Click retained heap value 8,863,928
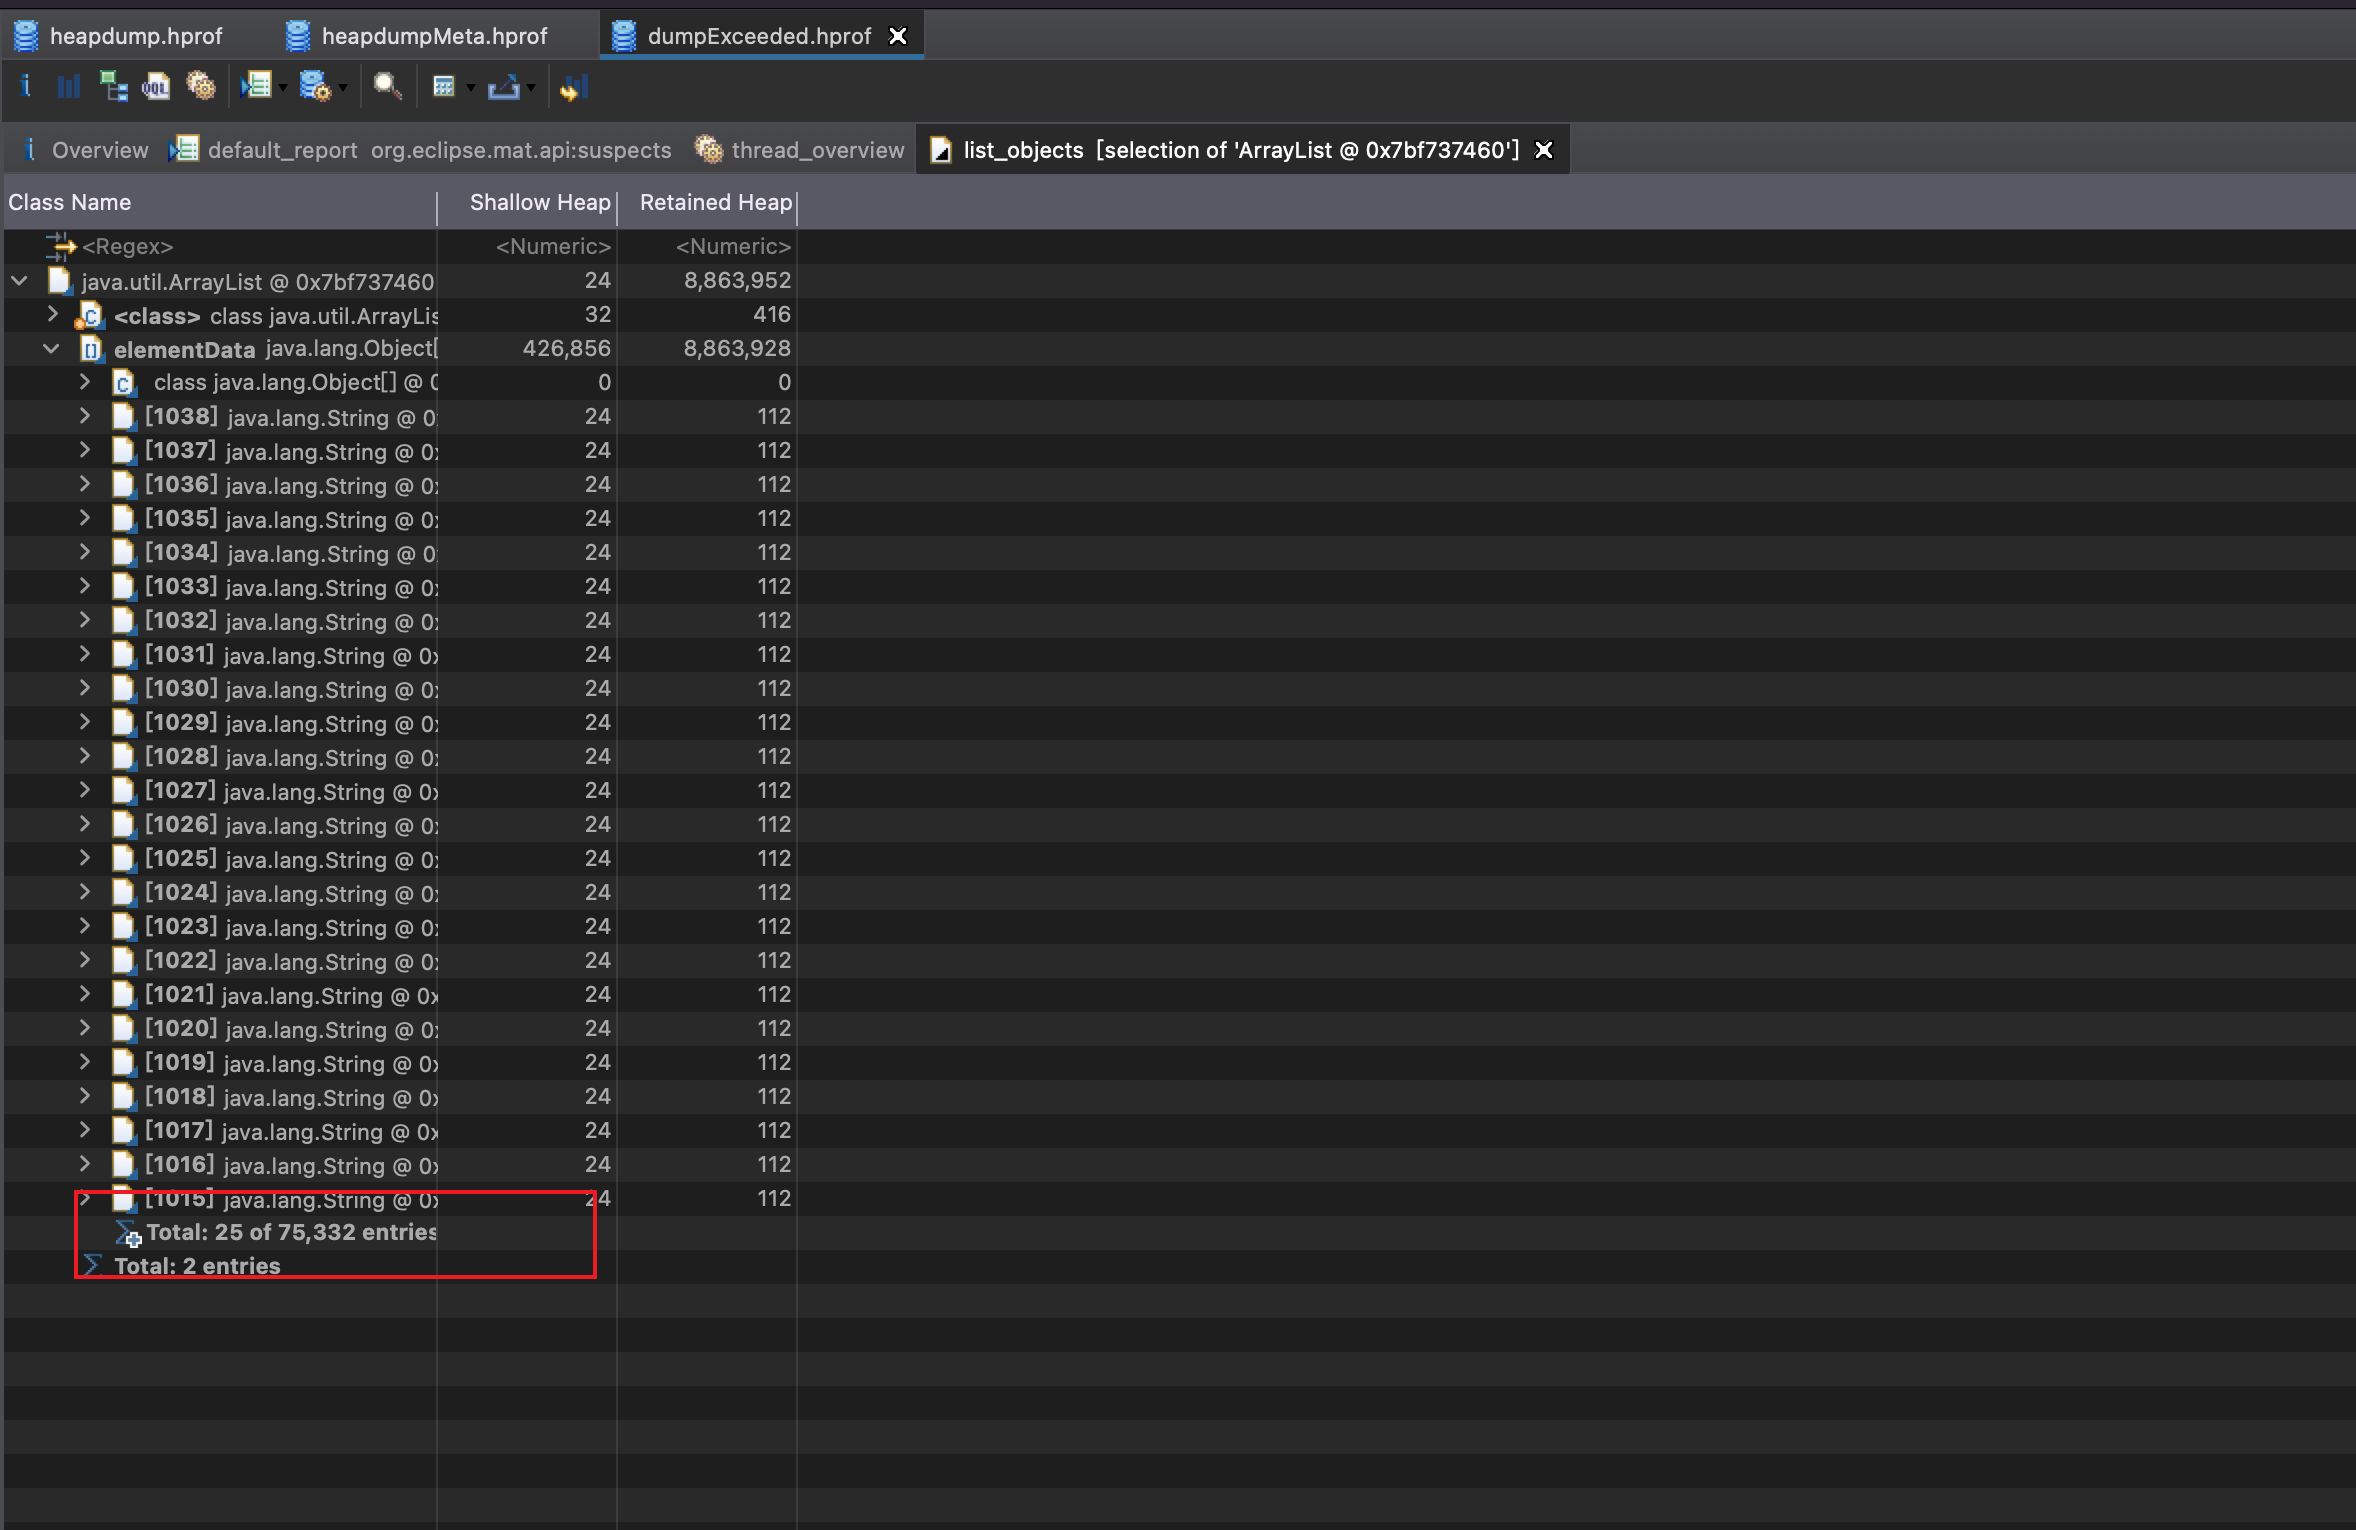 pos(737,349)
